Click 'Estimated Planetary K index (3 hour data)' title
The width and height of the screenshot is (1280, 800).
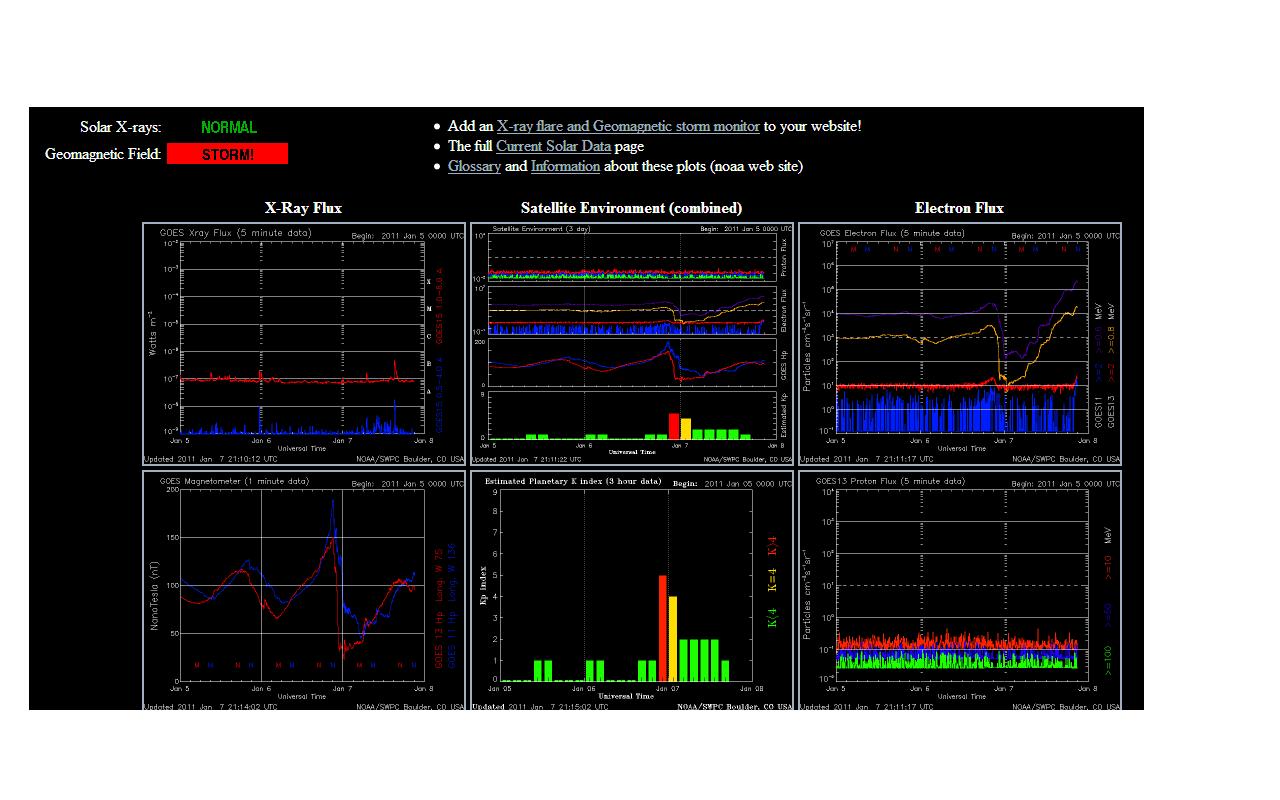(x=573, y=482)
